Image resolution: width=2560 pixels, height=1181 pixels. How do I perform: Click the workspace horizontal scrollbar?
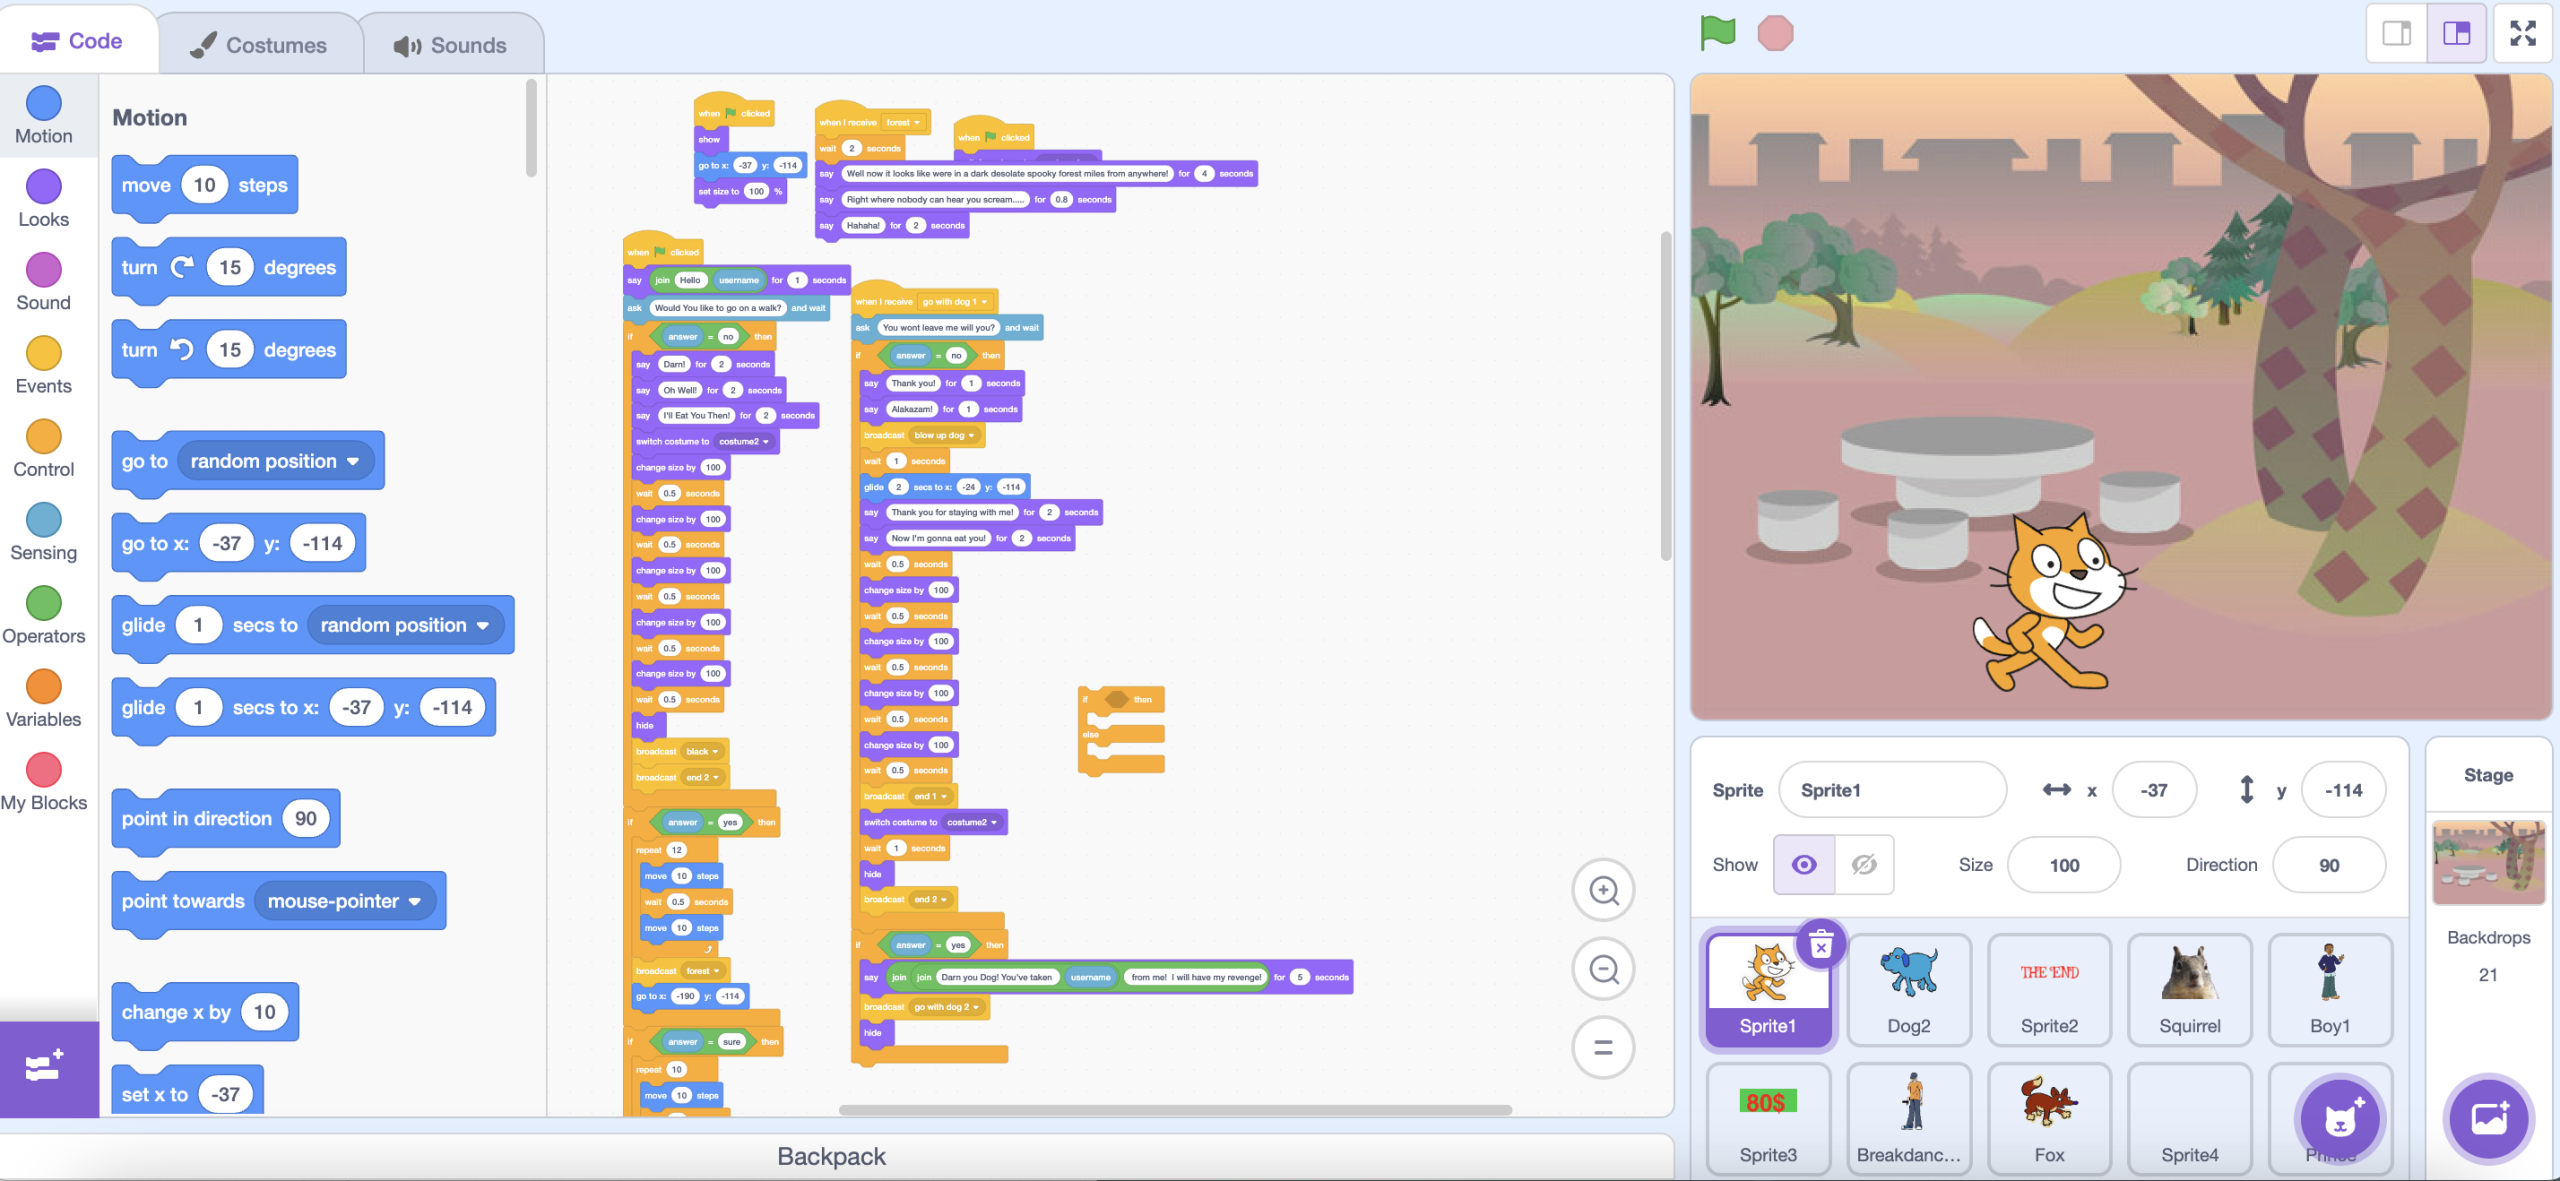[1175, 1109]
